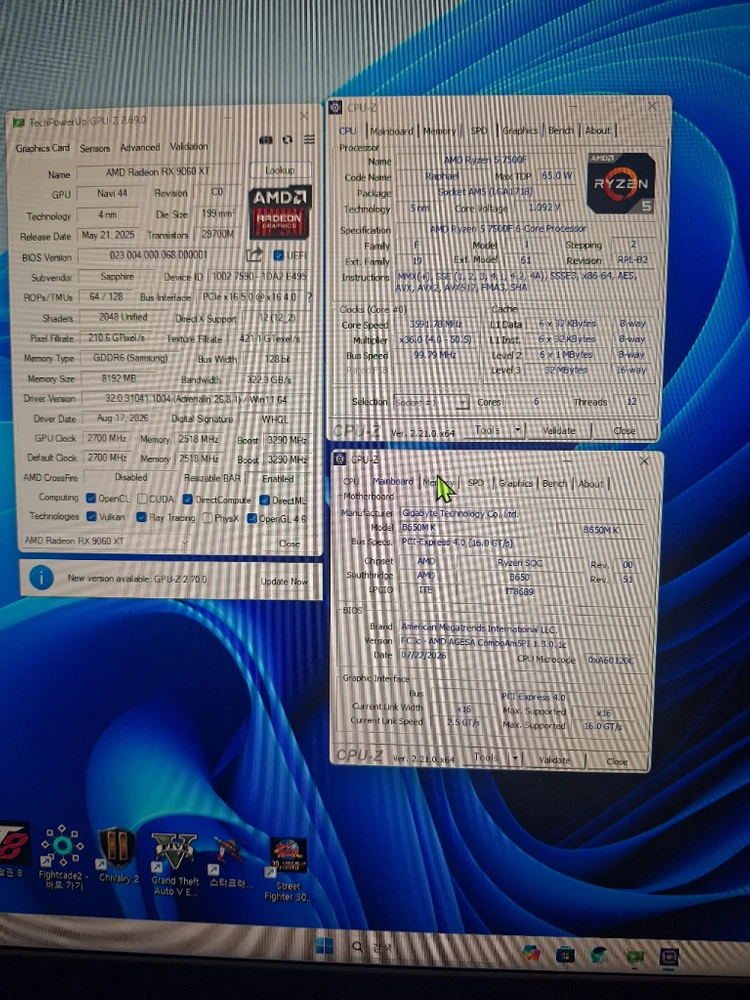Open the Street Fighter 30 desktop shortcut

(288, 869)
